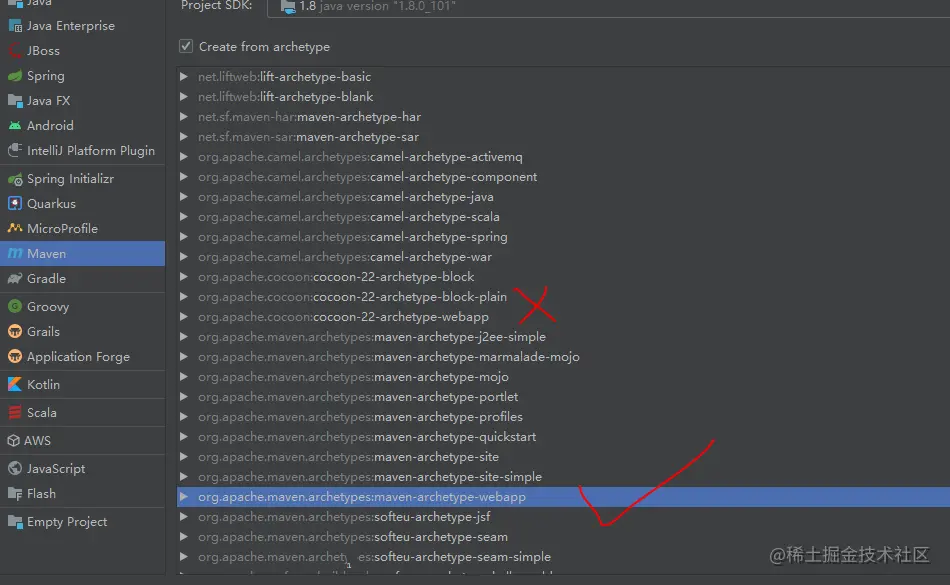Screen dimensions: 950x585
Task: Select maven-archetype-site-simple archetype
Action: click(370, 477)
